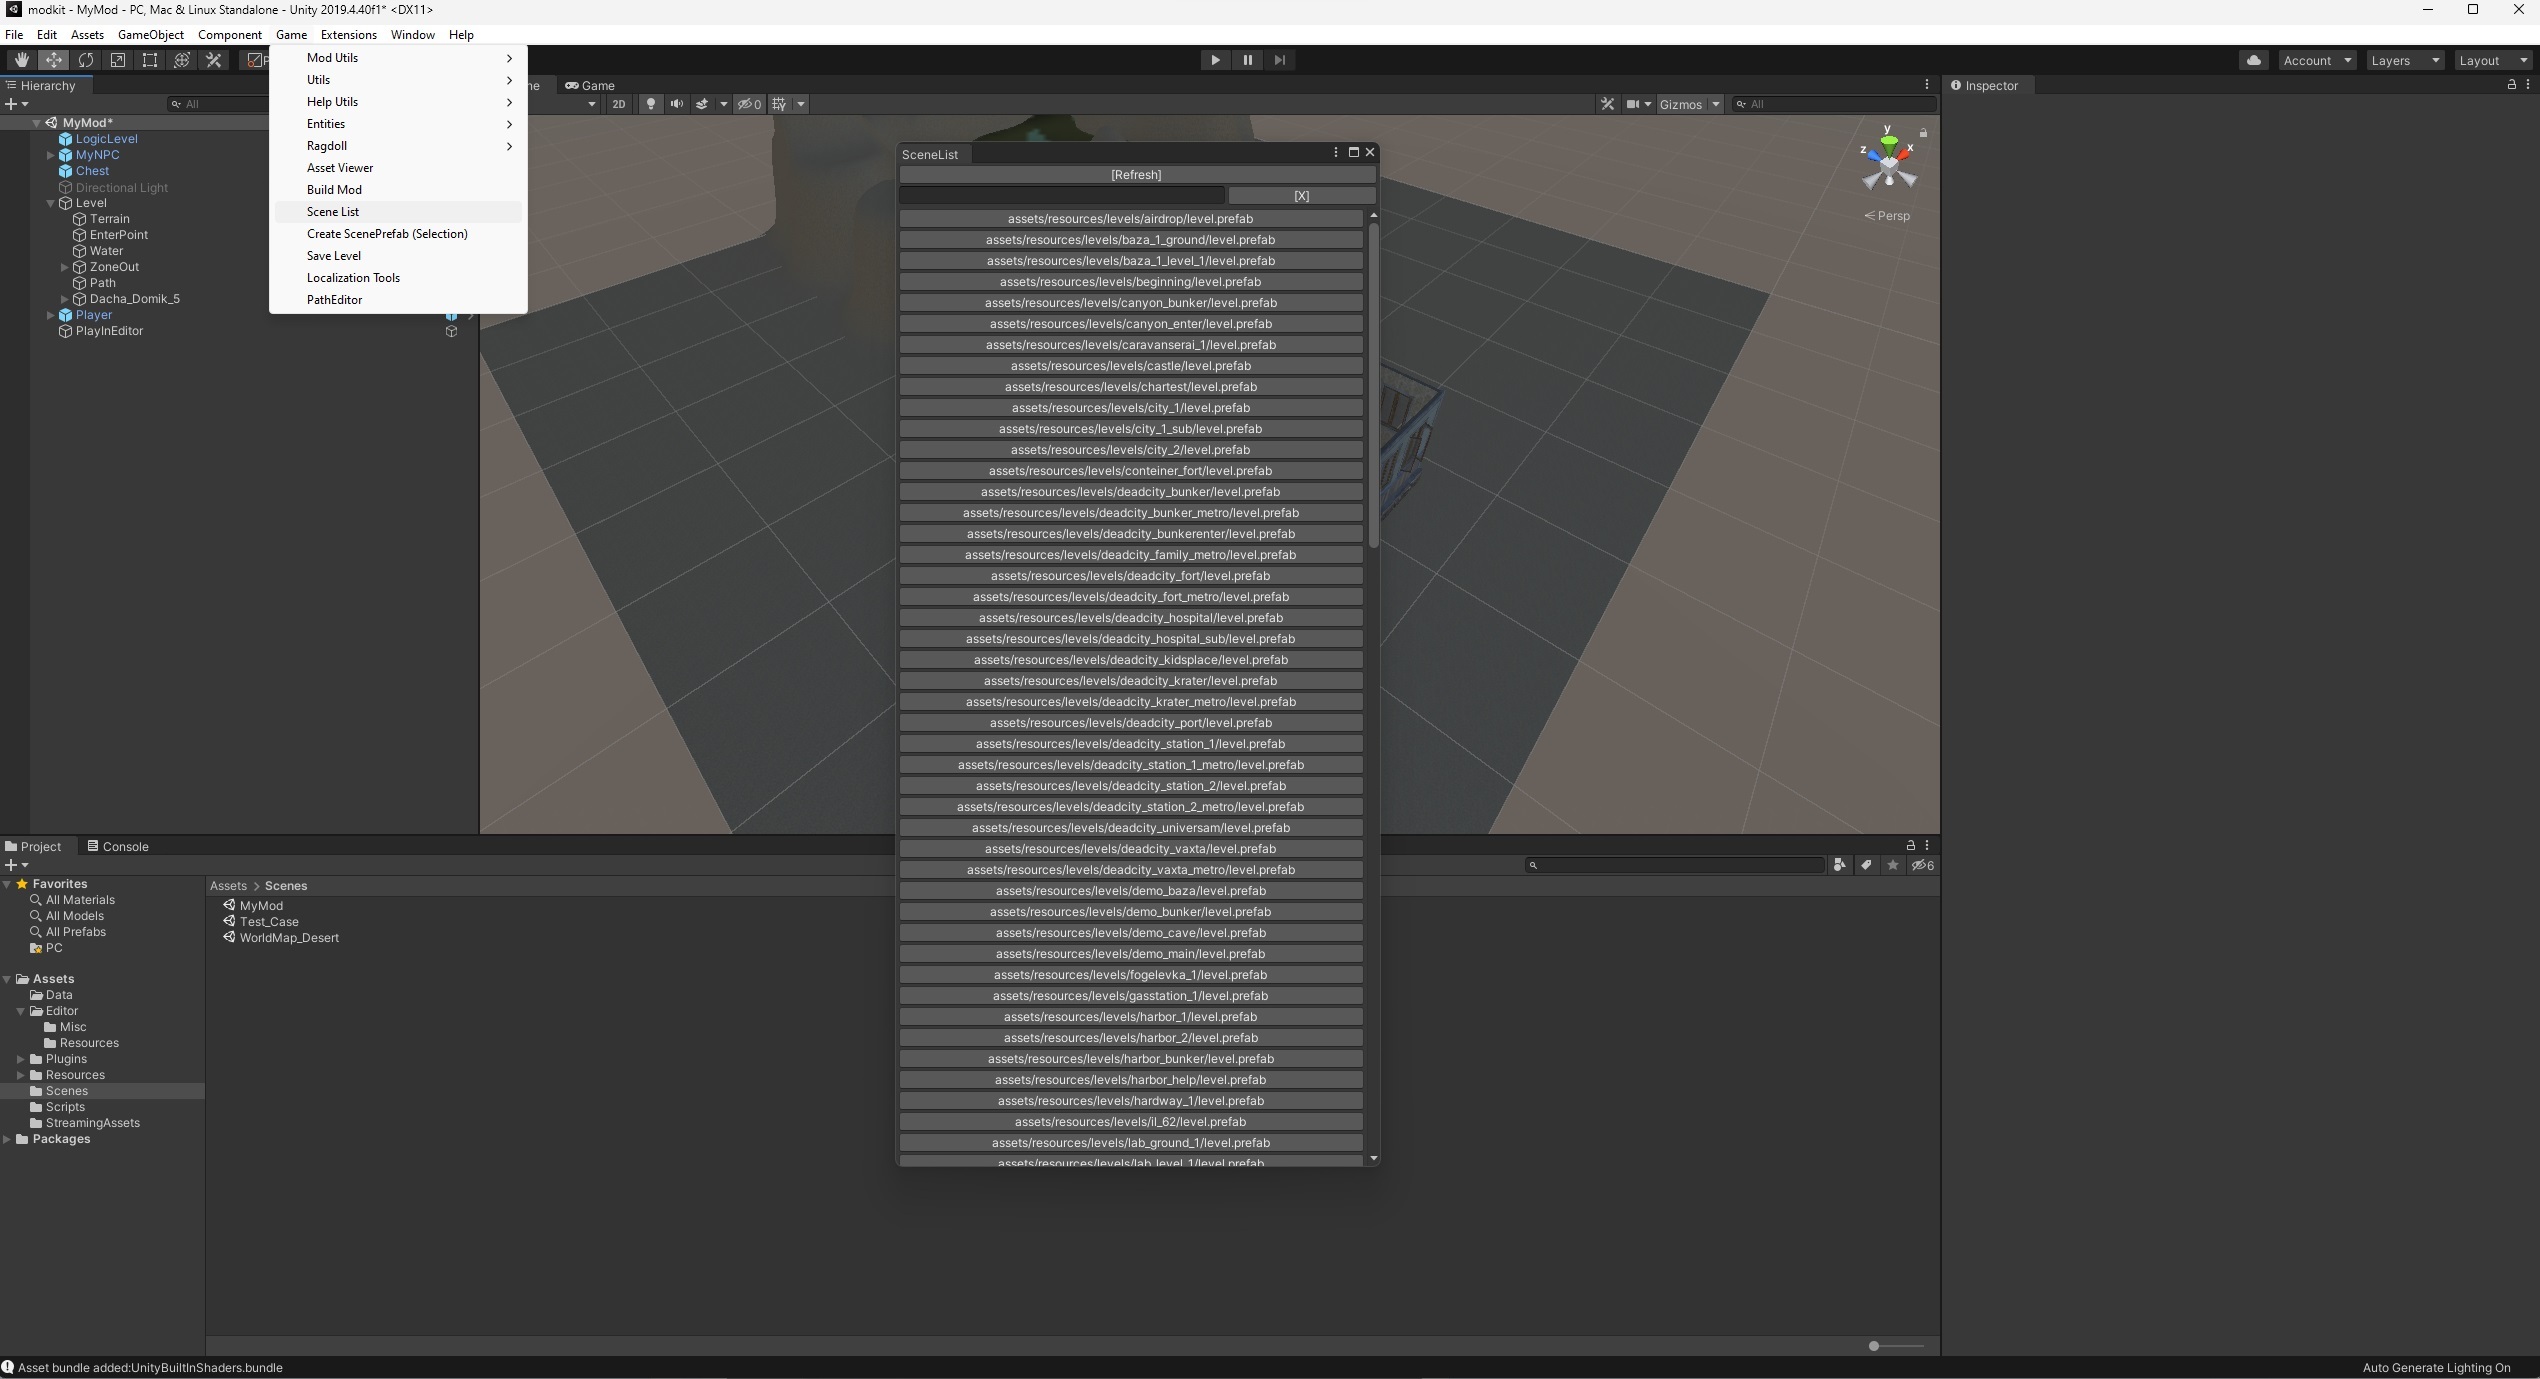Click Project search by label icon
The image size is (2540, 1379).
1866,866
